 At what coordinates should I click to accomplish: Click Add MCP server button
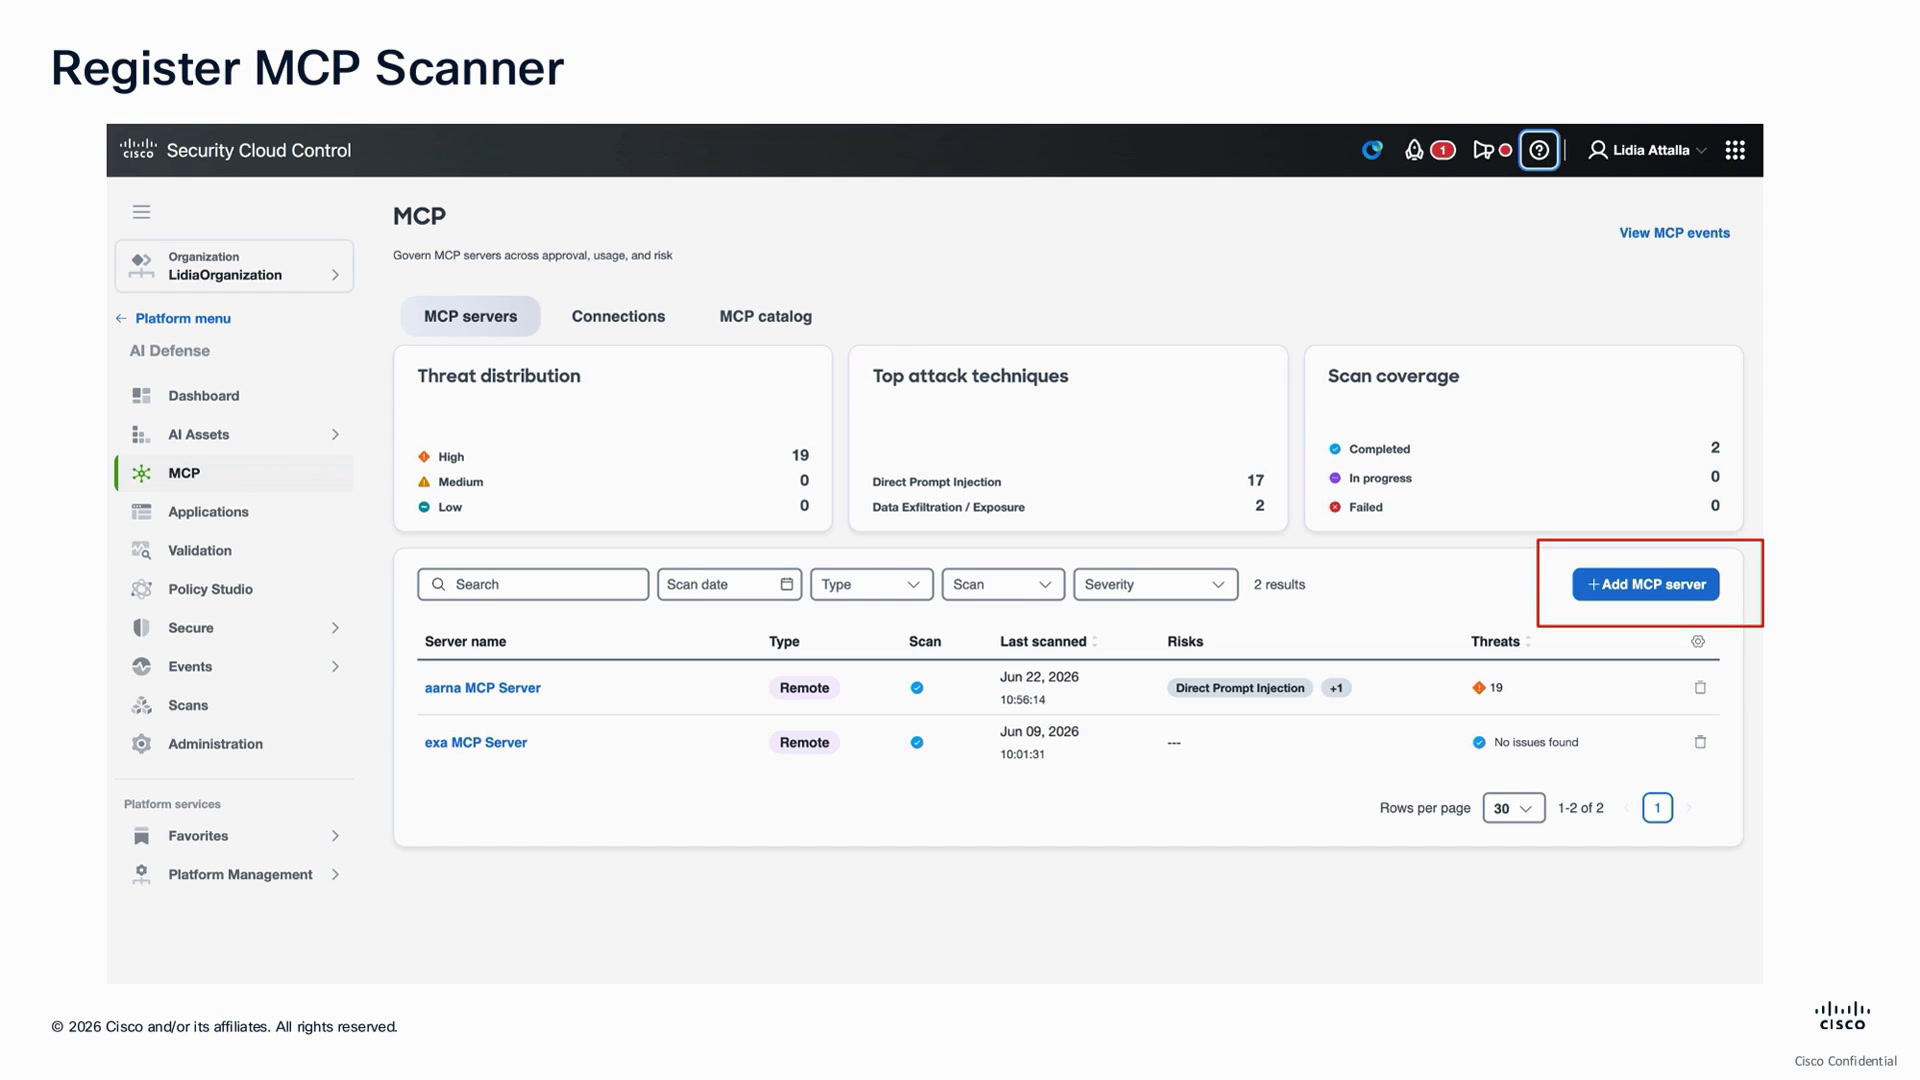[1645, 585]
